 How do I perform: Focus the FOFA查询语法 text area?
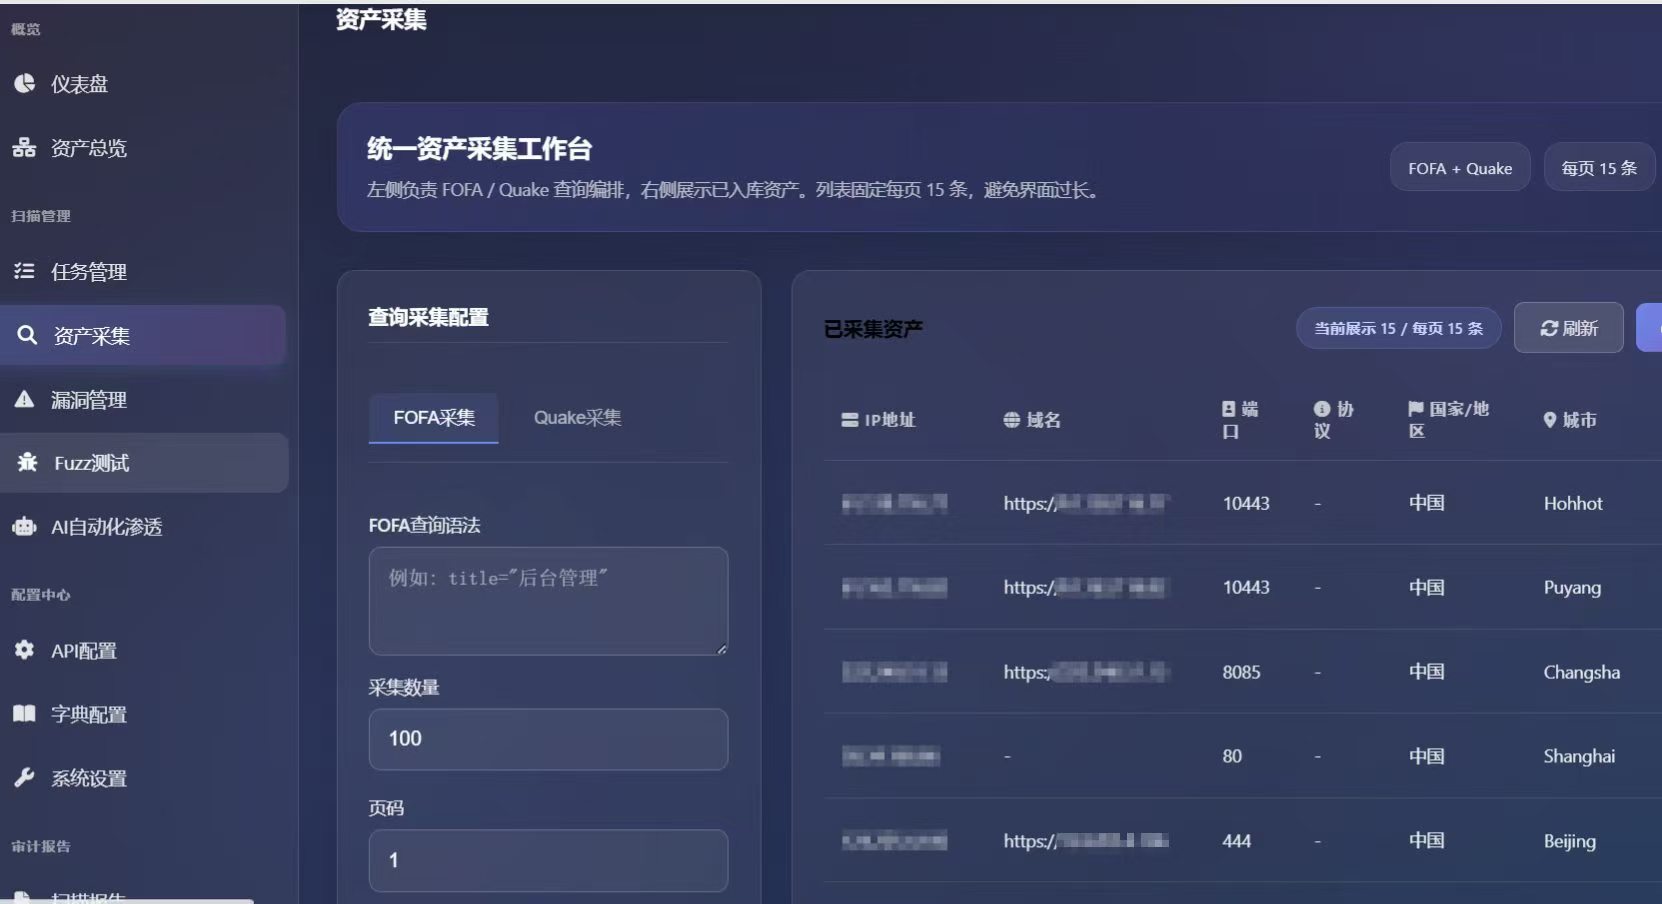click(548, 601)
